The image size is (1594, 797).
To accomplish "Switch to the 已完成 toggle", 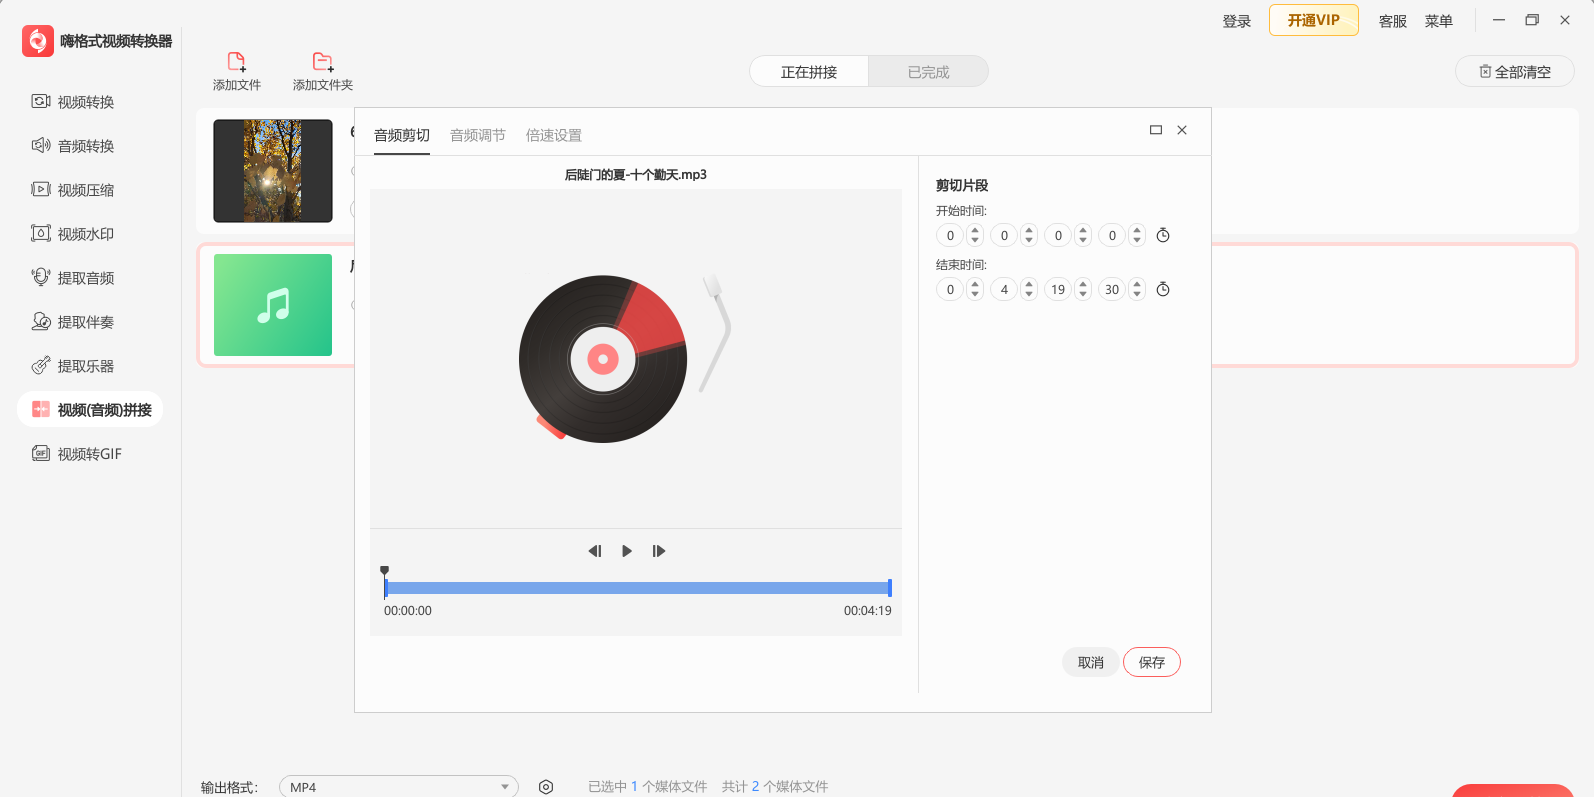I will pos(928,72).
